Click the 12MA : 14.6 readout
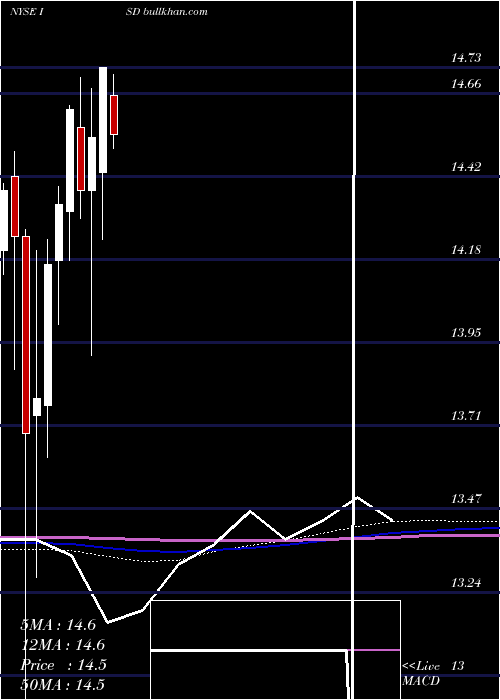The height and width of the screenshot is (700, 500). [x=63, y=645]
